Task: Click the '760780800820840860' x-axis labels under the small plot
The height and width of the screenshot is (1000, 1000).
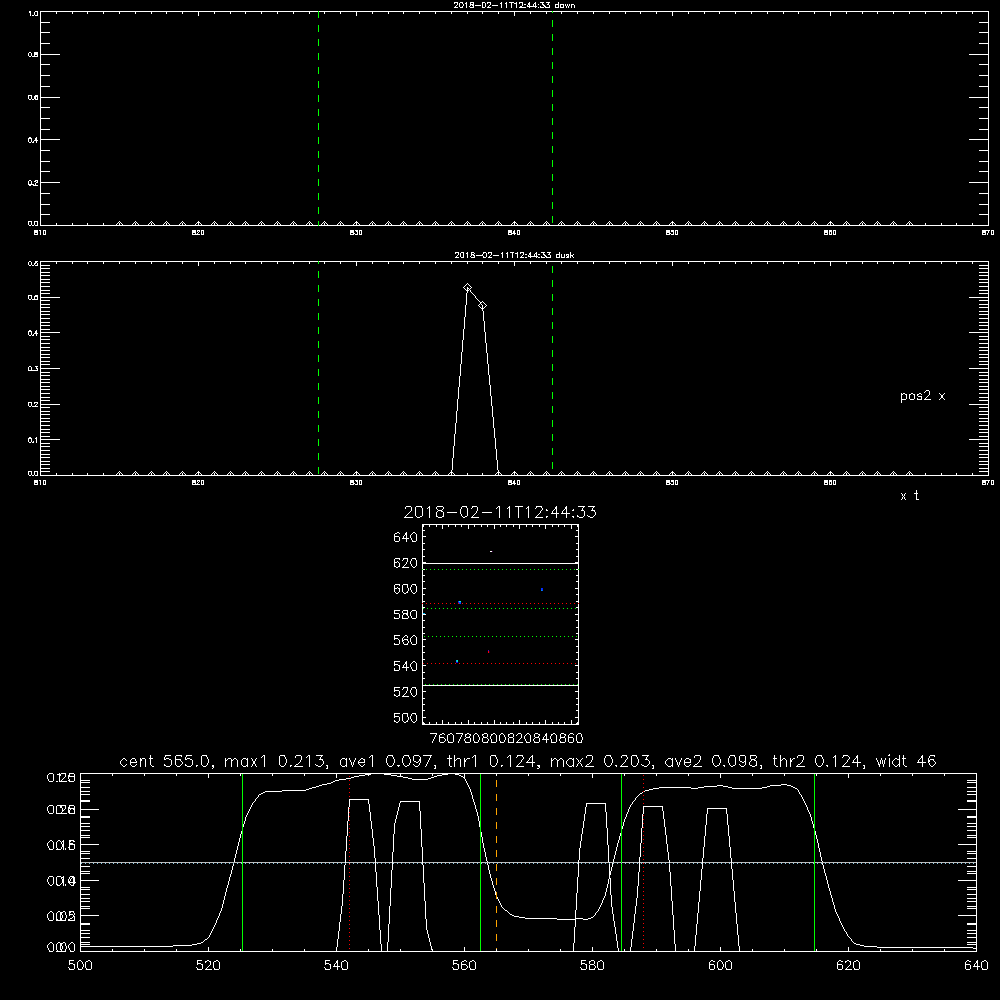Action: click(507, 739)
